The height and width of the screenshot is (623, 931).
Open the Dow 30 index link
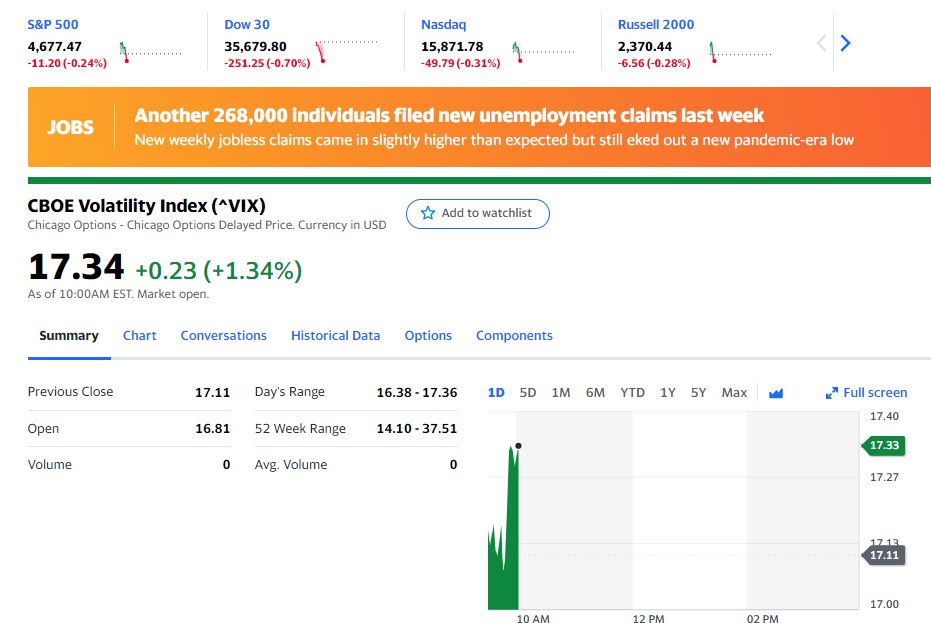[x=246, y=25]
